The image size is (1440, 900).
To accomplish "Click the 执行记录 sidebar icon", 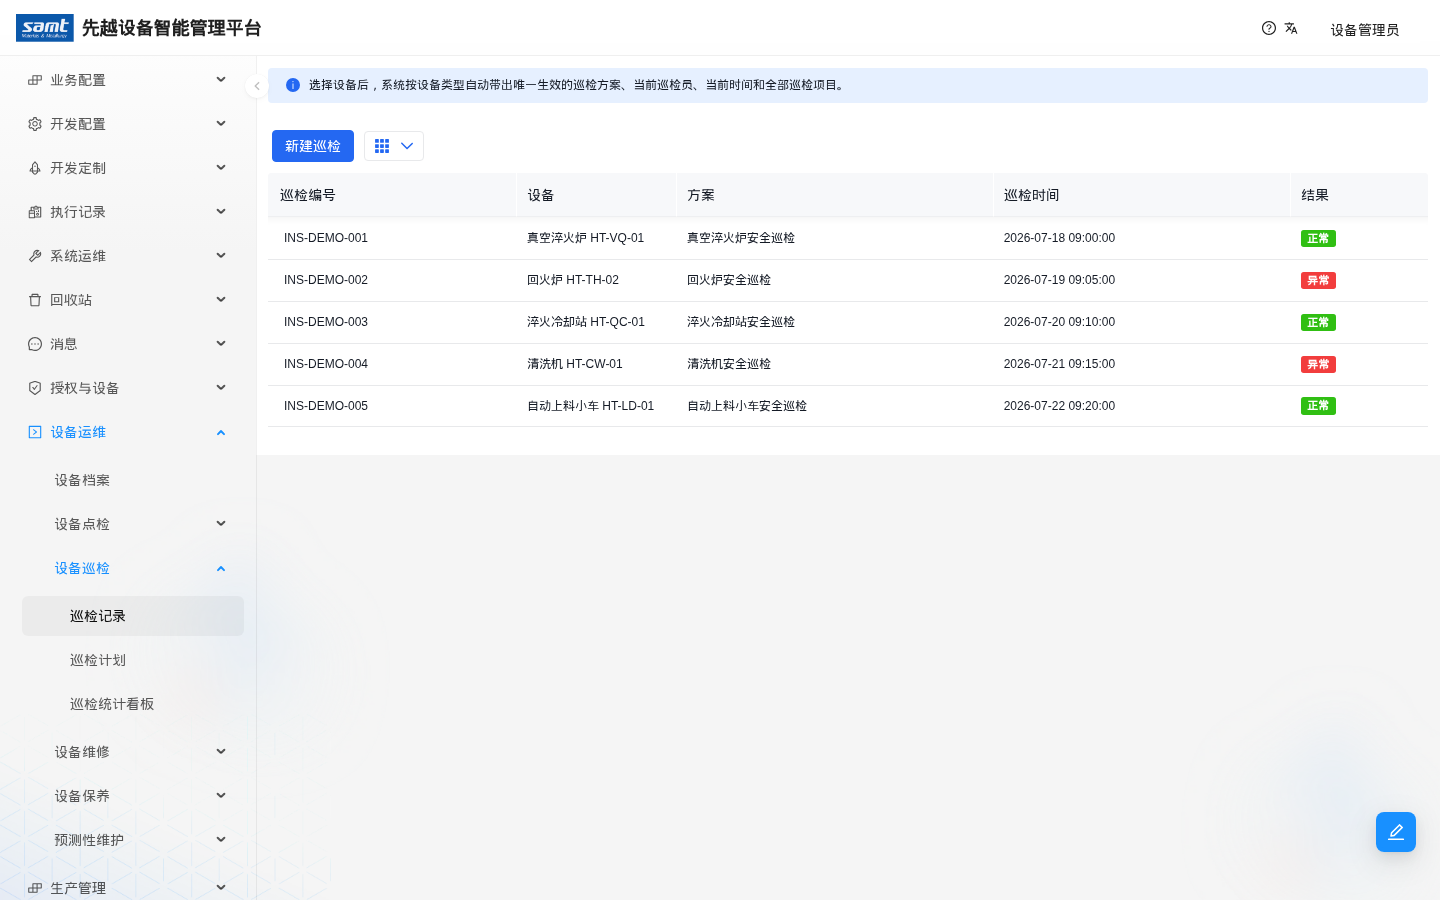I will (35, 212).
